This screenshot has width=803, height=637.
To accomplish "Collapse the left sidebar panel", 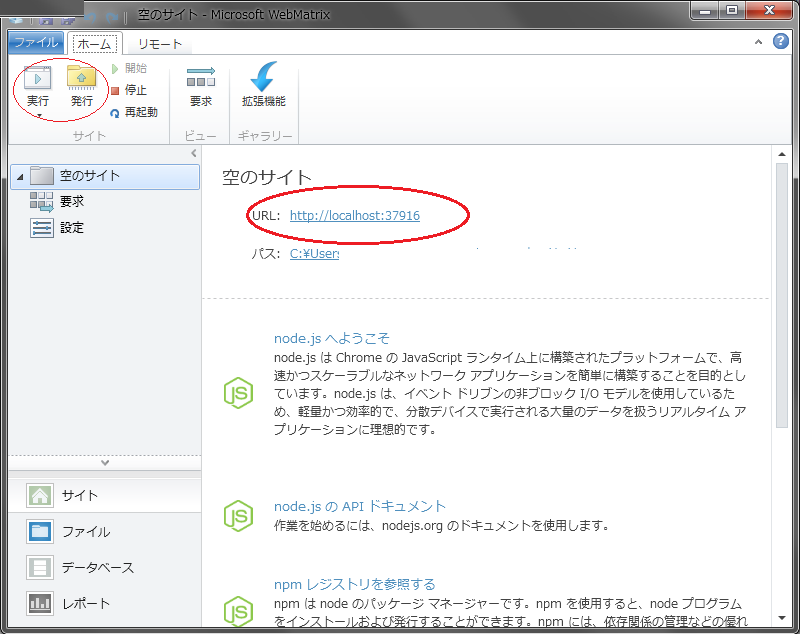I will tap(194, 154).
